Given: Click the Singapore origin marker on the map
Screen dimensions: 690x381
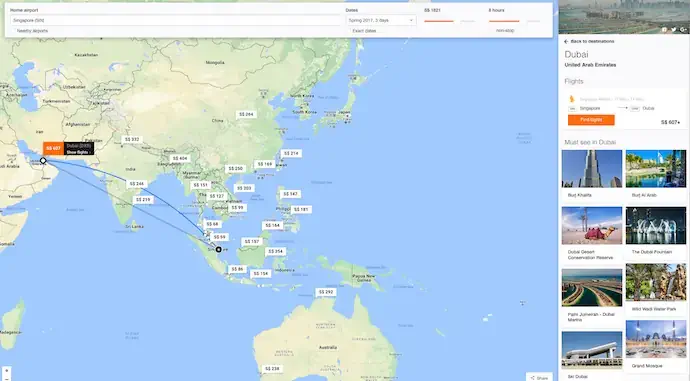Looking at the screenshot, I should point(218,249).
